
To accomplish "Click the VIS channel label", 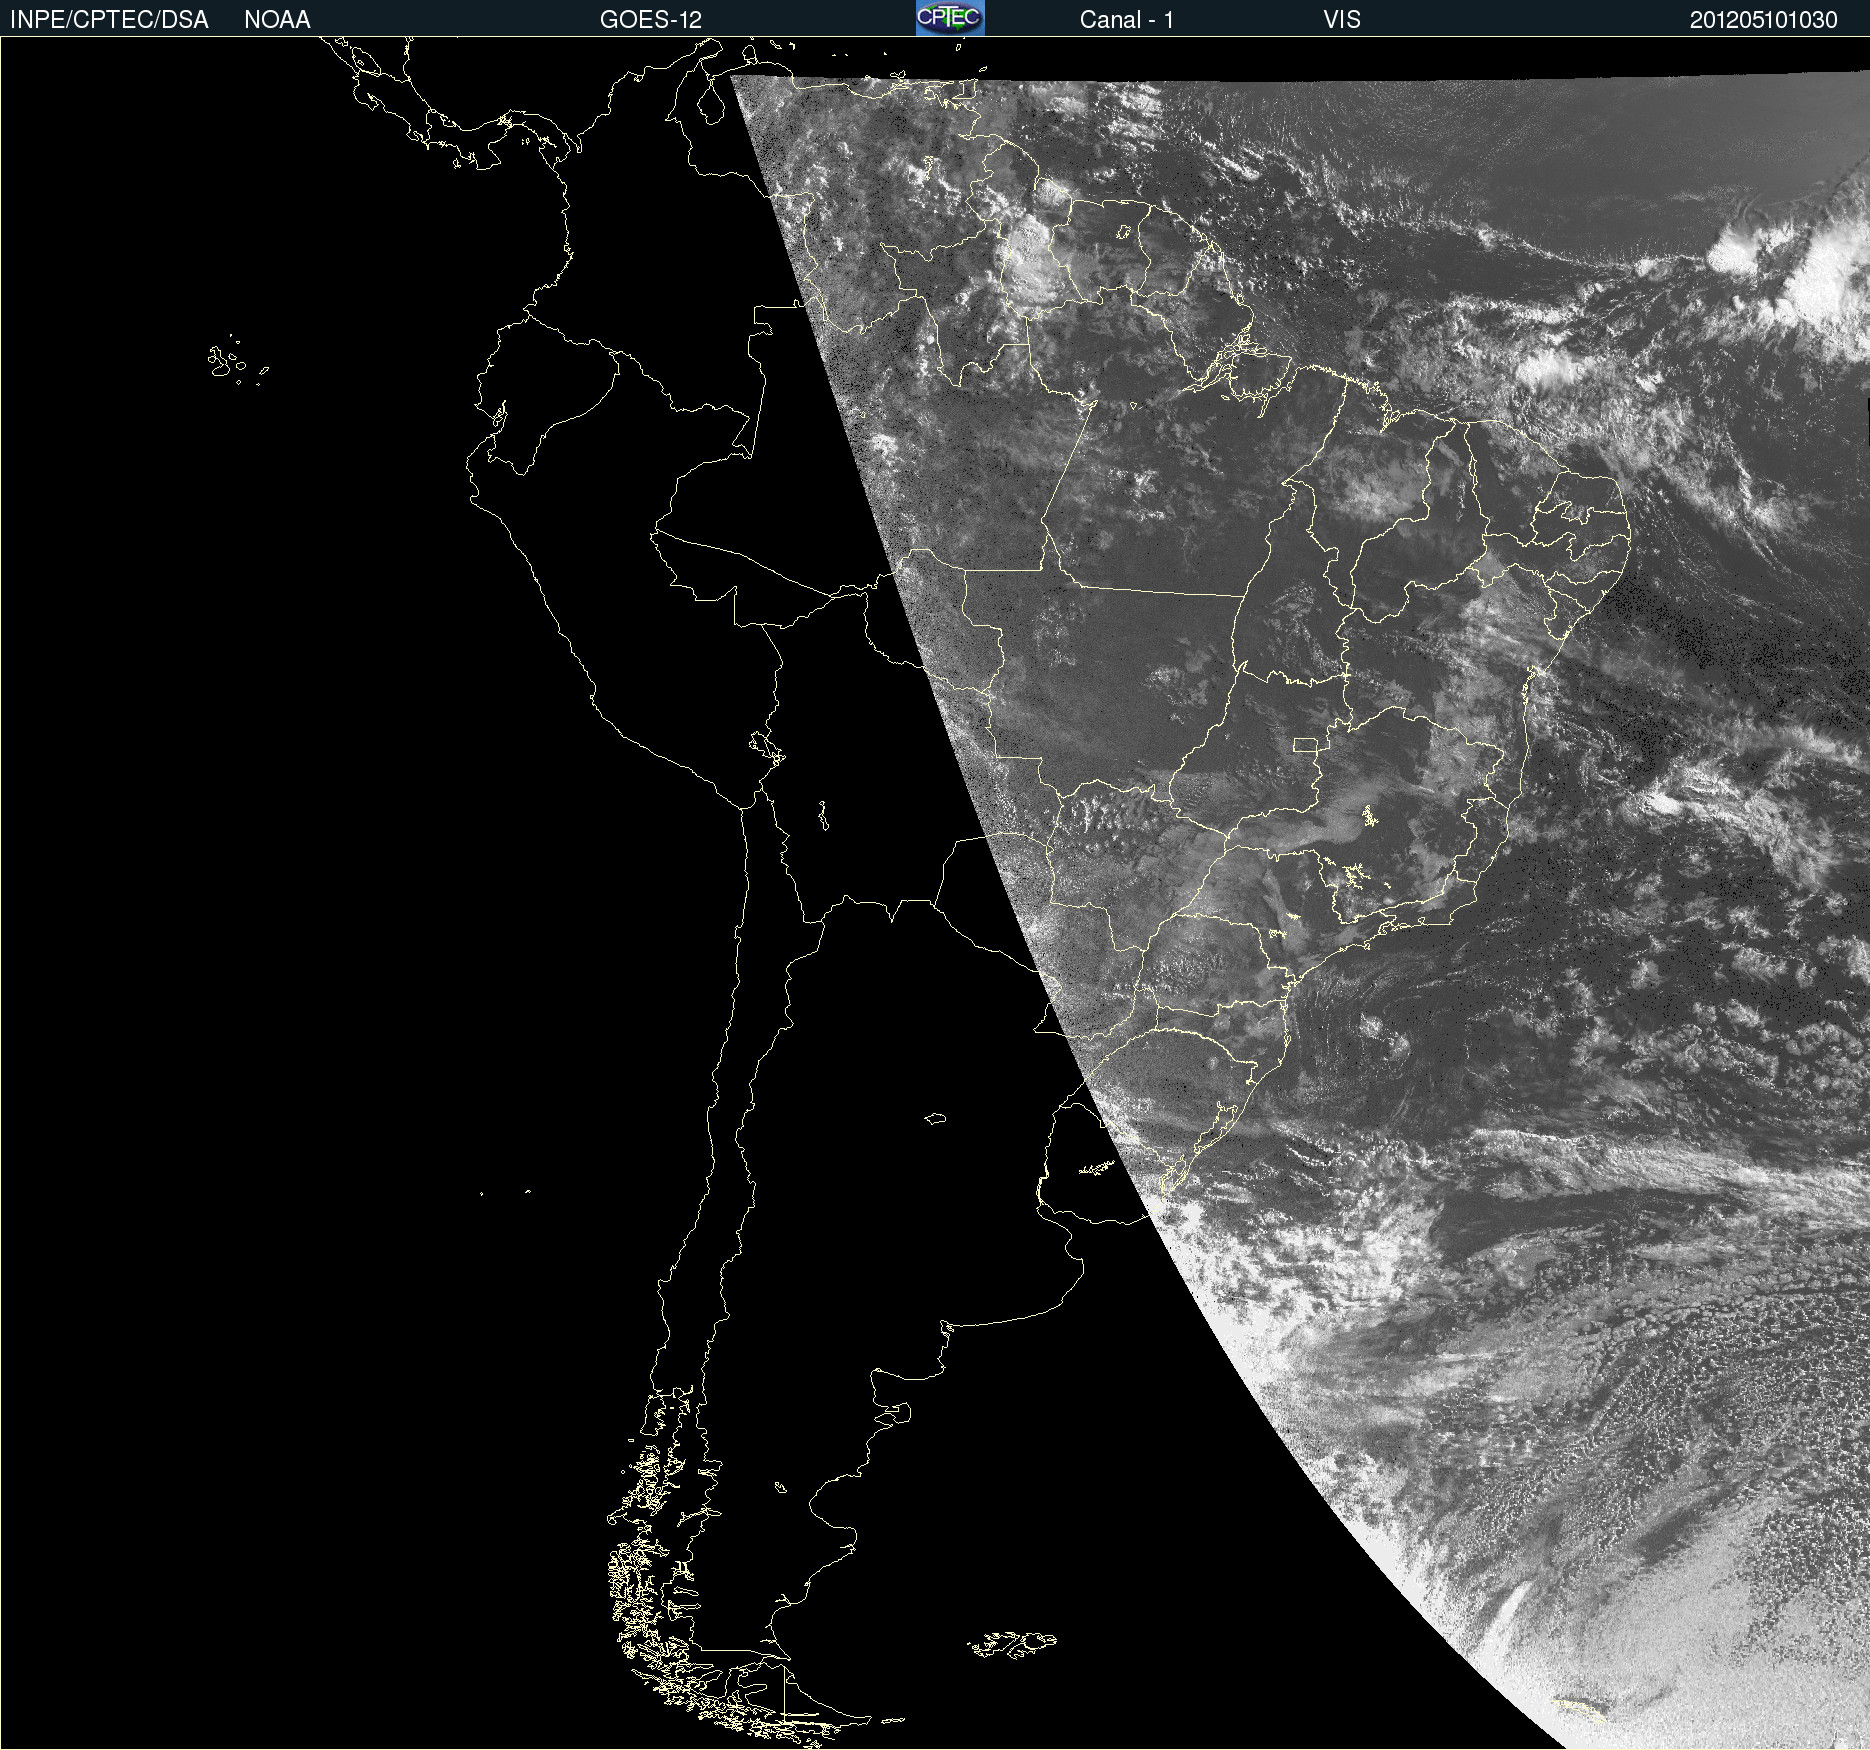I will click(1342, 20).
